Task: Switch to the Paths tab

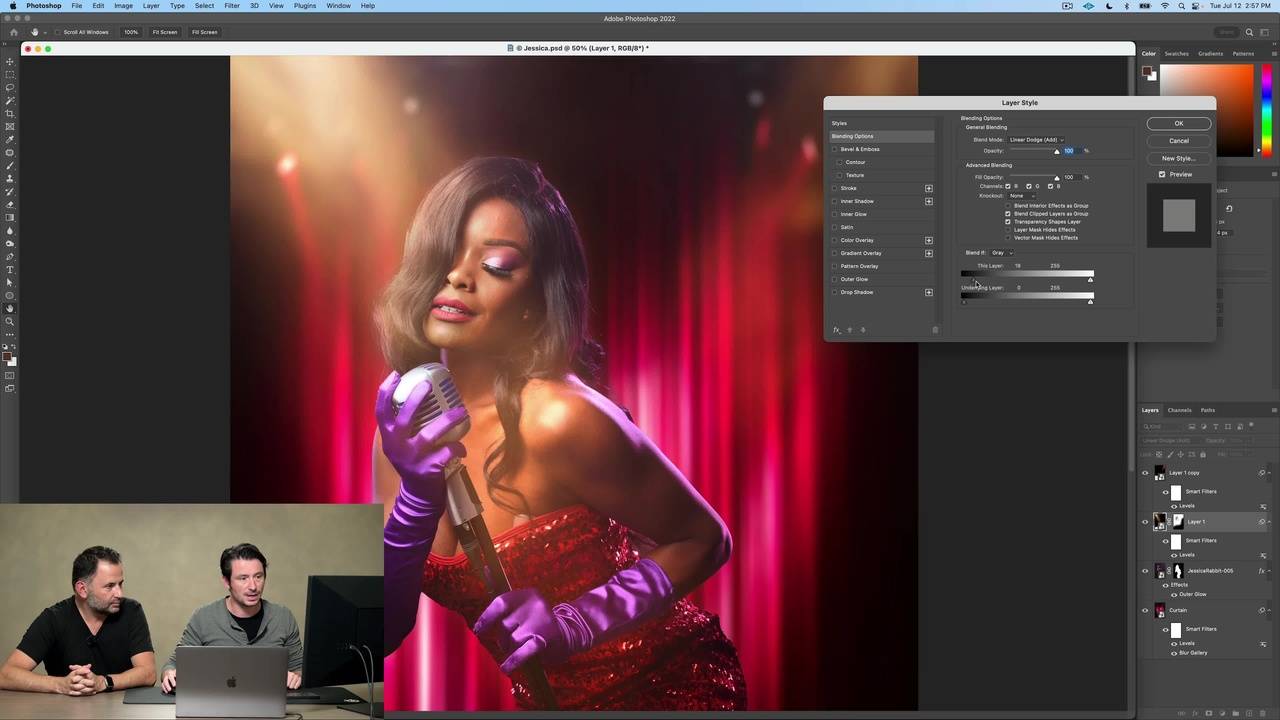Action: pos(1208,410)
